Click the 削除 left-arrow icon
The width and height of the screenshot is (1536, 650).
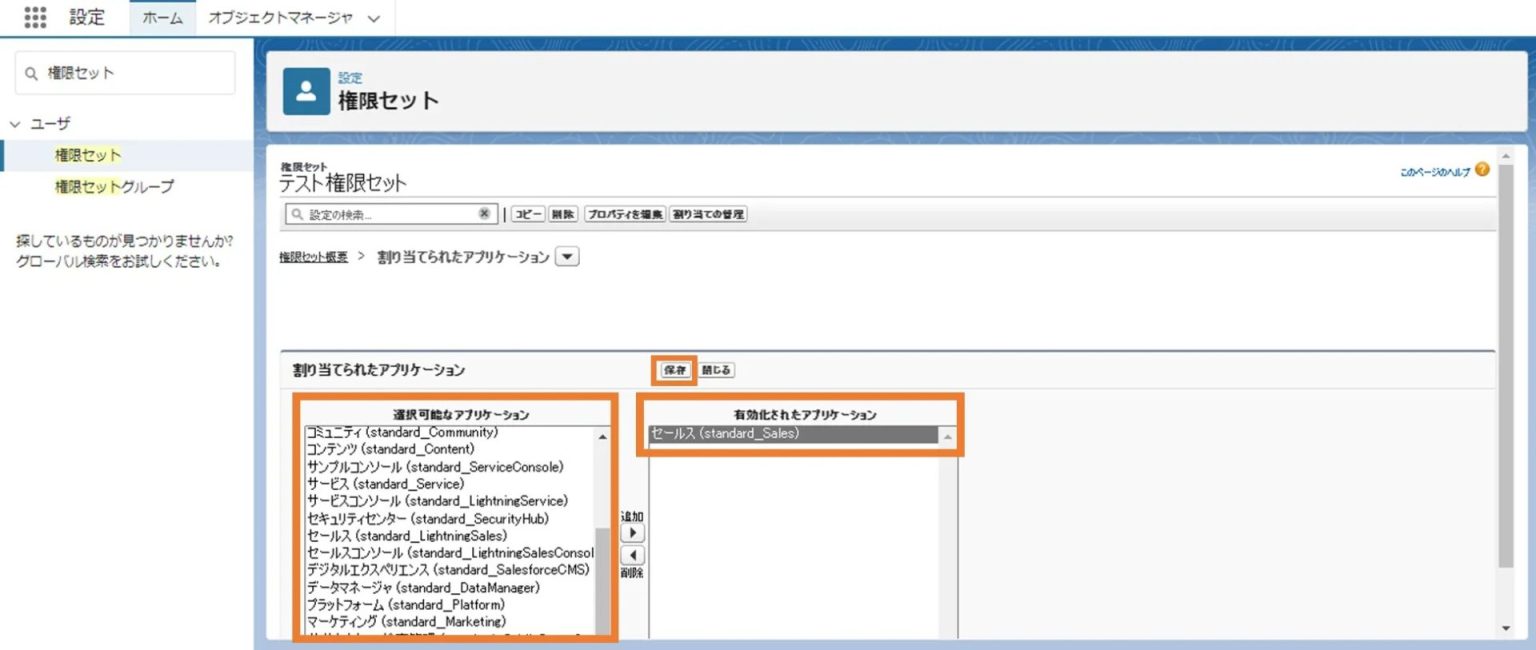tap(633, 553)
